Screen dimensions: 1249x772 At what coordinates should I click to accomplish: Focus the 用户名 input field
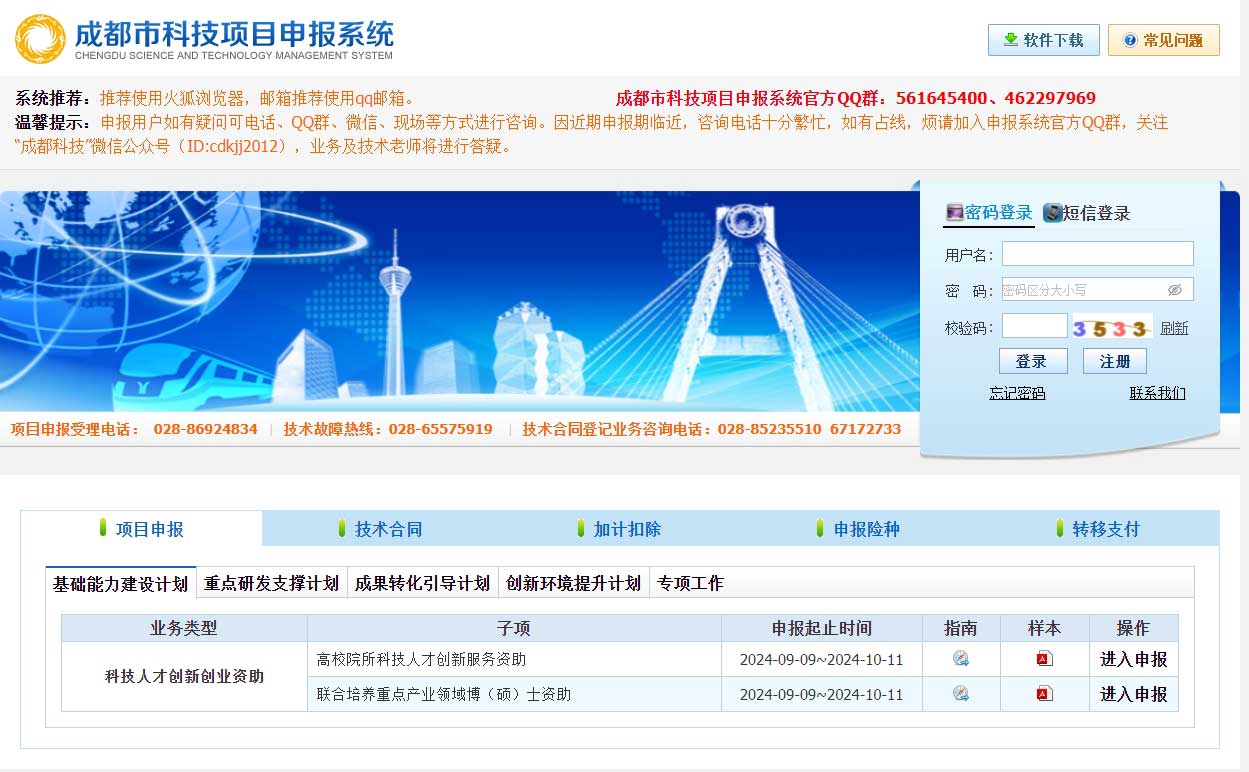1097,254
